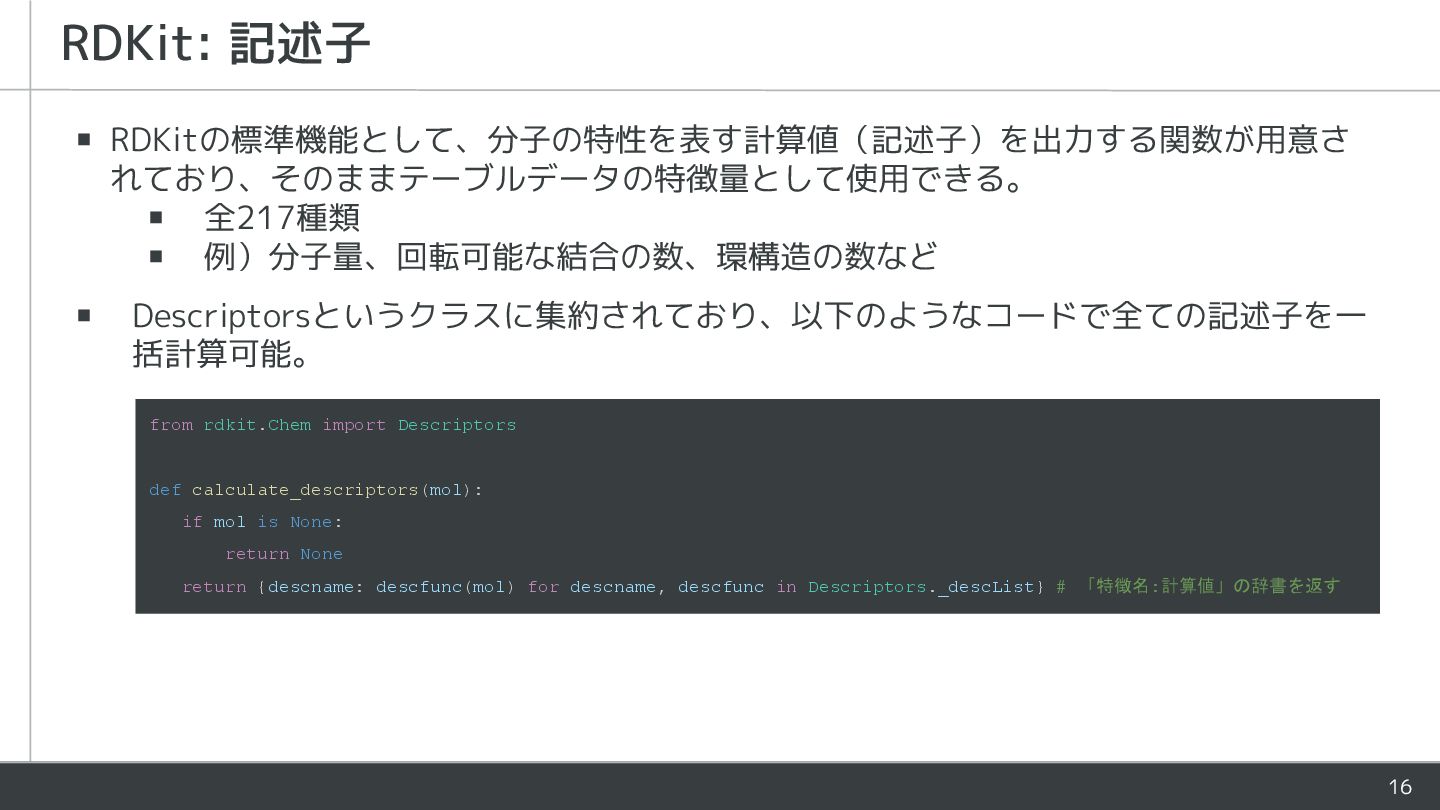Screen dimensions: 1440x810
Task: Click the dark footer bar at the bottom
Action: tap(700, 787)
